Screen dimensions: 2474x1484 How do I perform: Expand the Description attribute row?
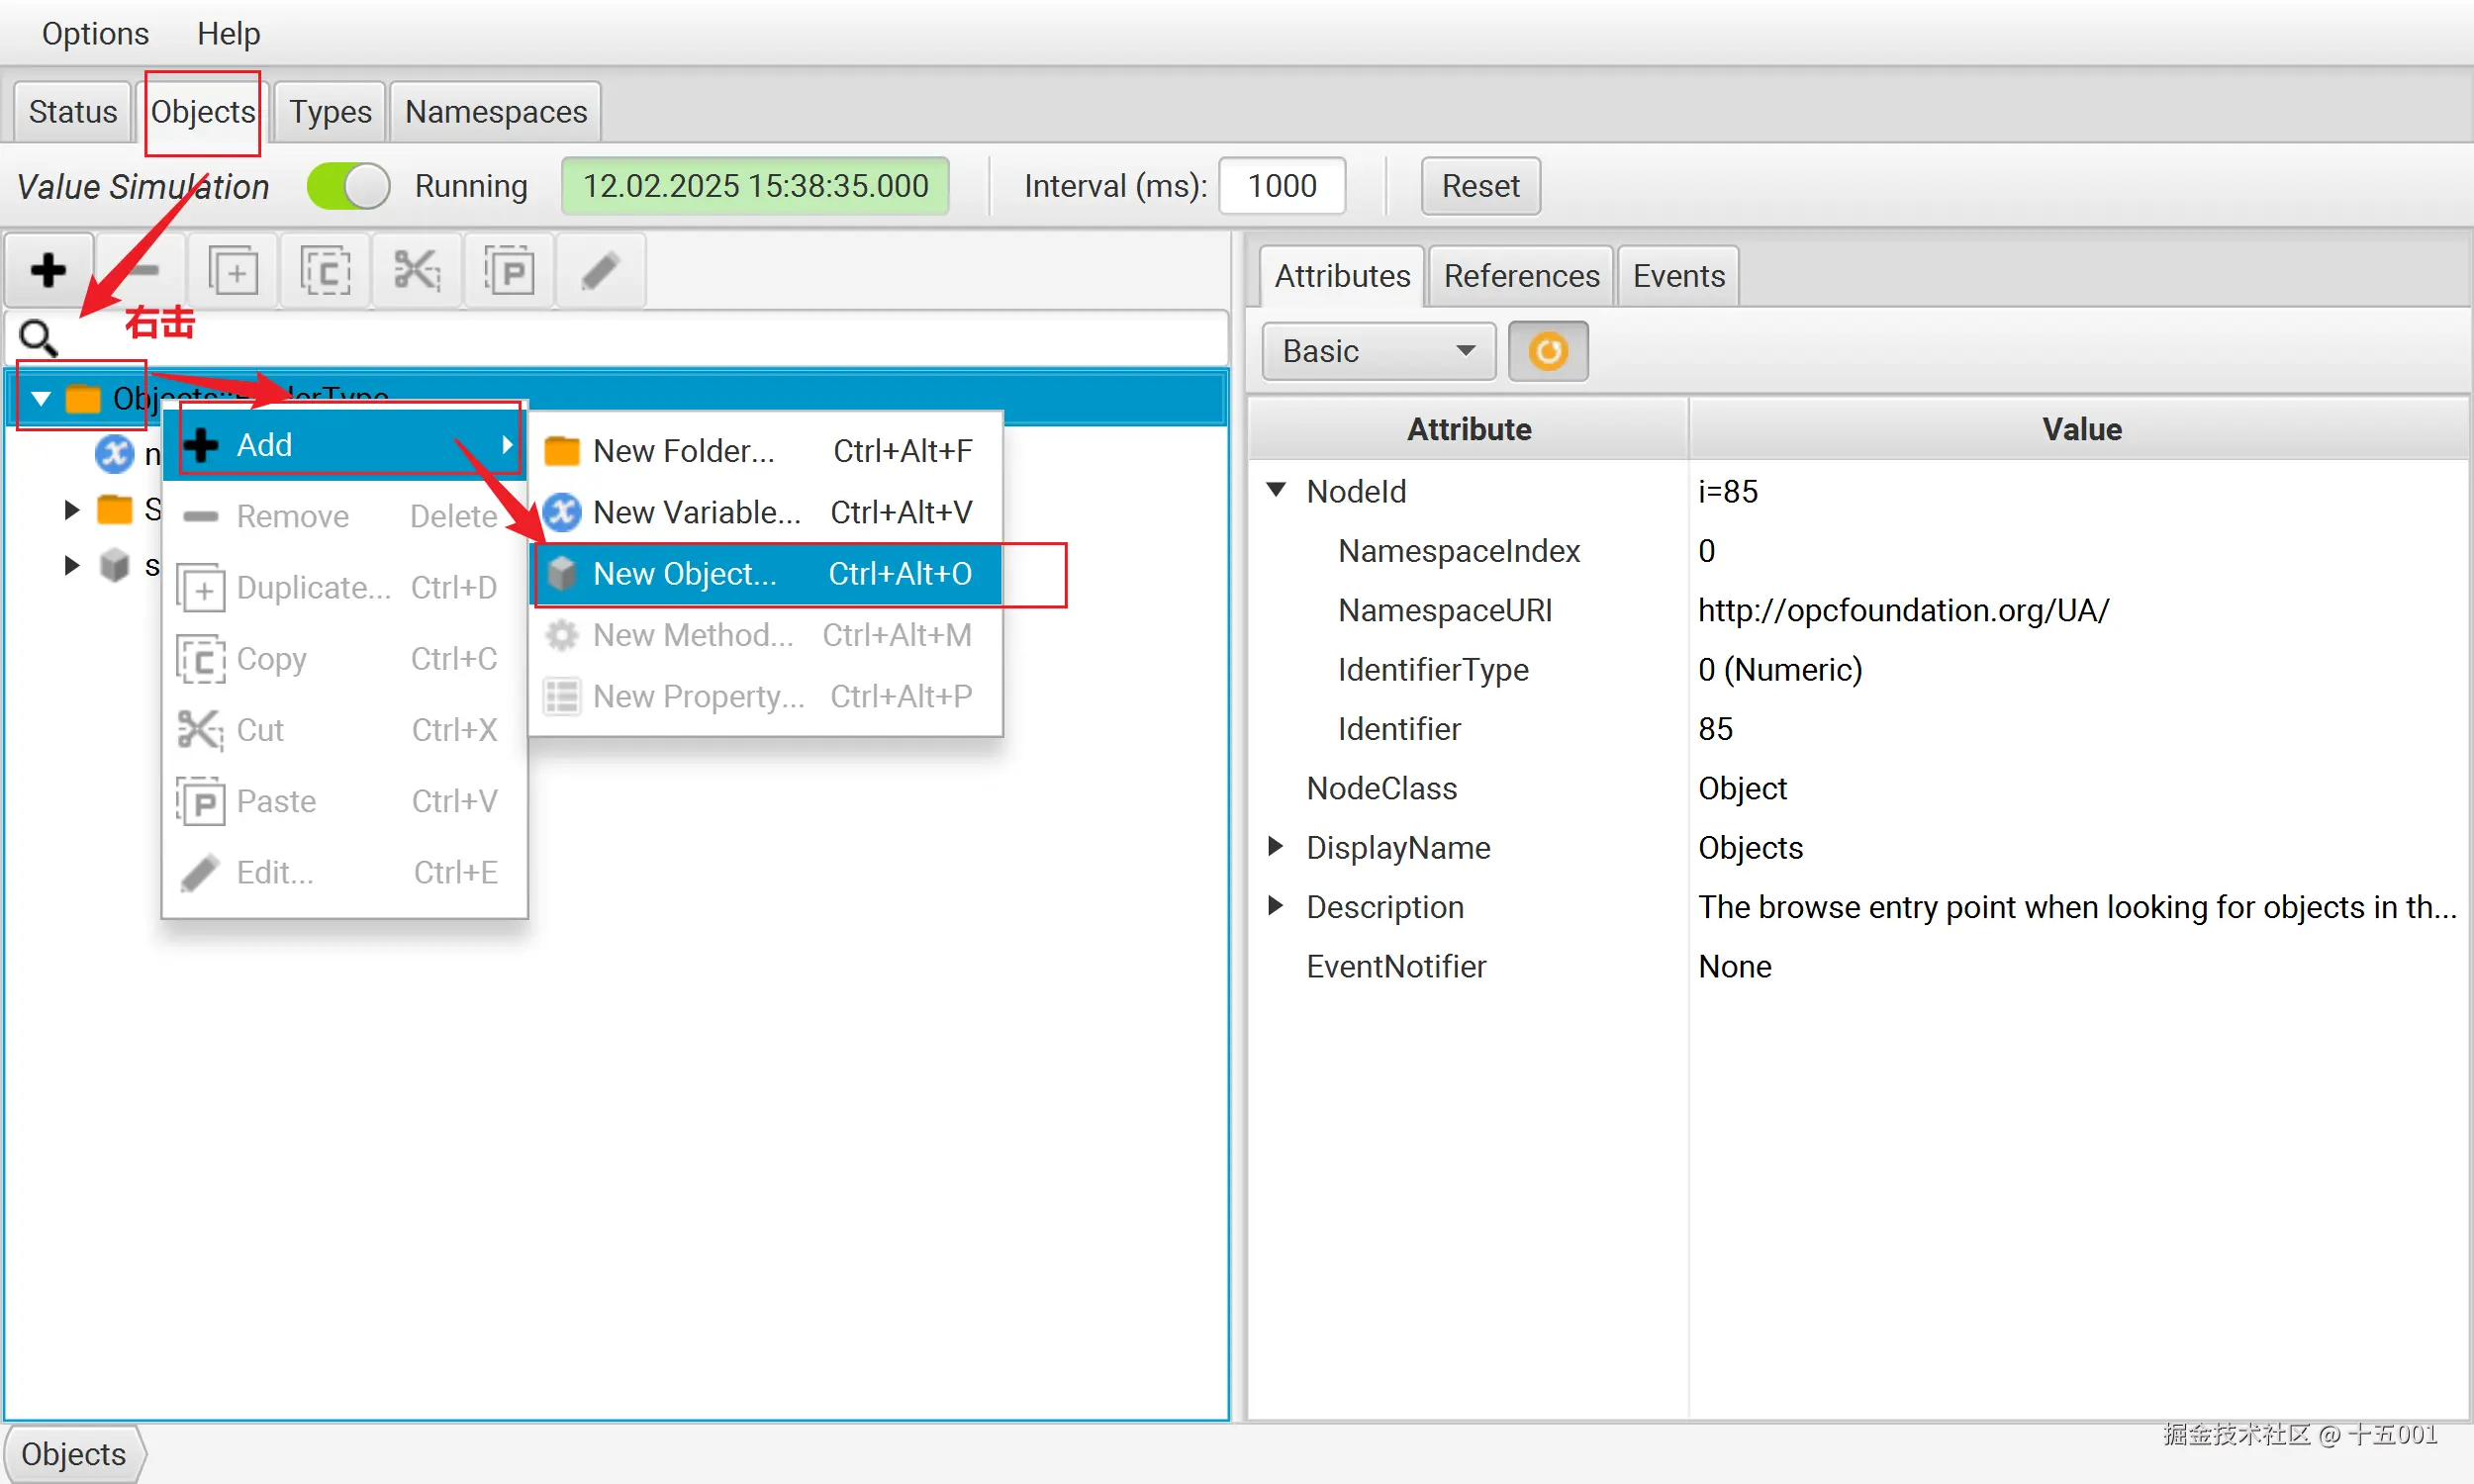coord(1275,906)
